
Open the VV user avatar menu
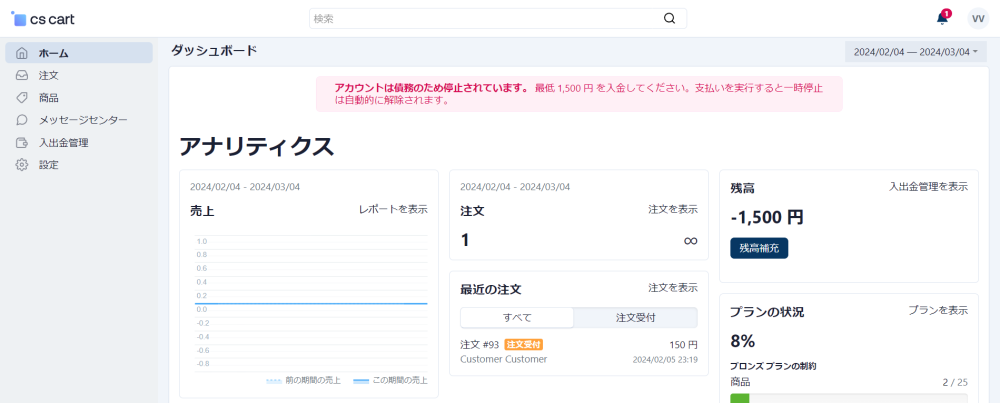pyautogui.click(x=977, y=18)
